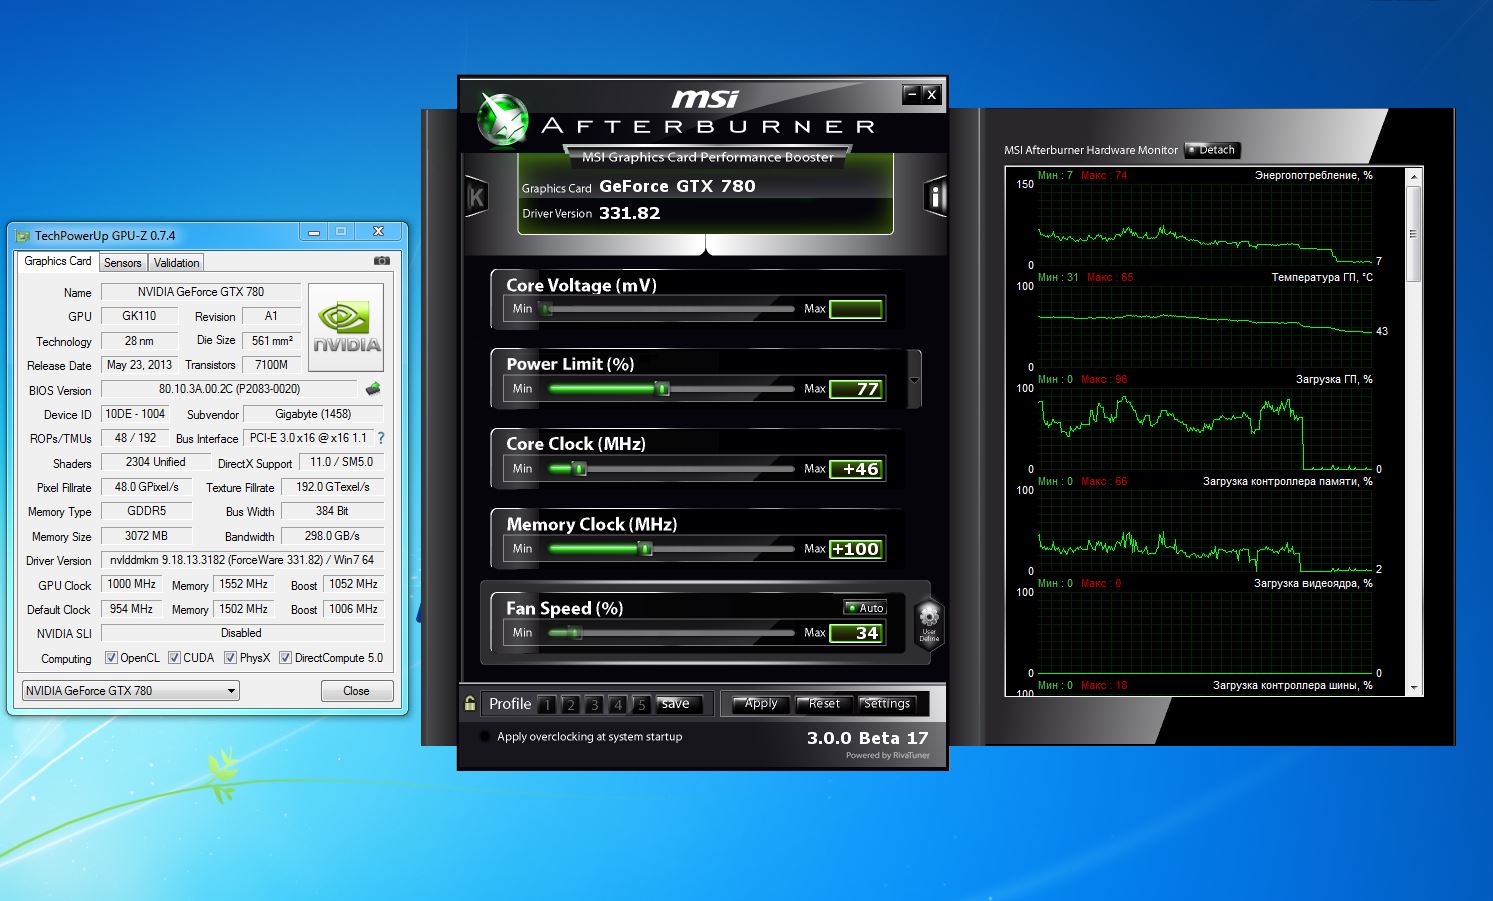The width and height of the screenshot is (1493, 901).
Task: Switch to the Graphics Card tab
Action: (58, 261)
